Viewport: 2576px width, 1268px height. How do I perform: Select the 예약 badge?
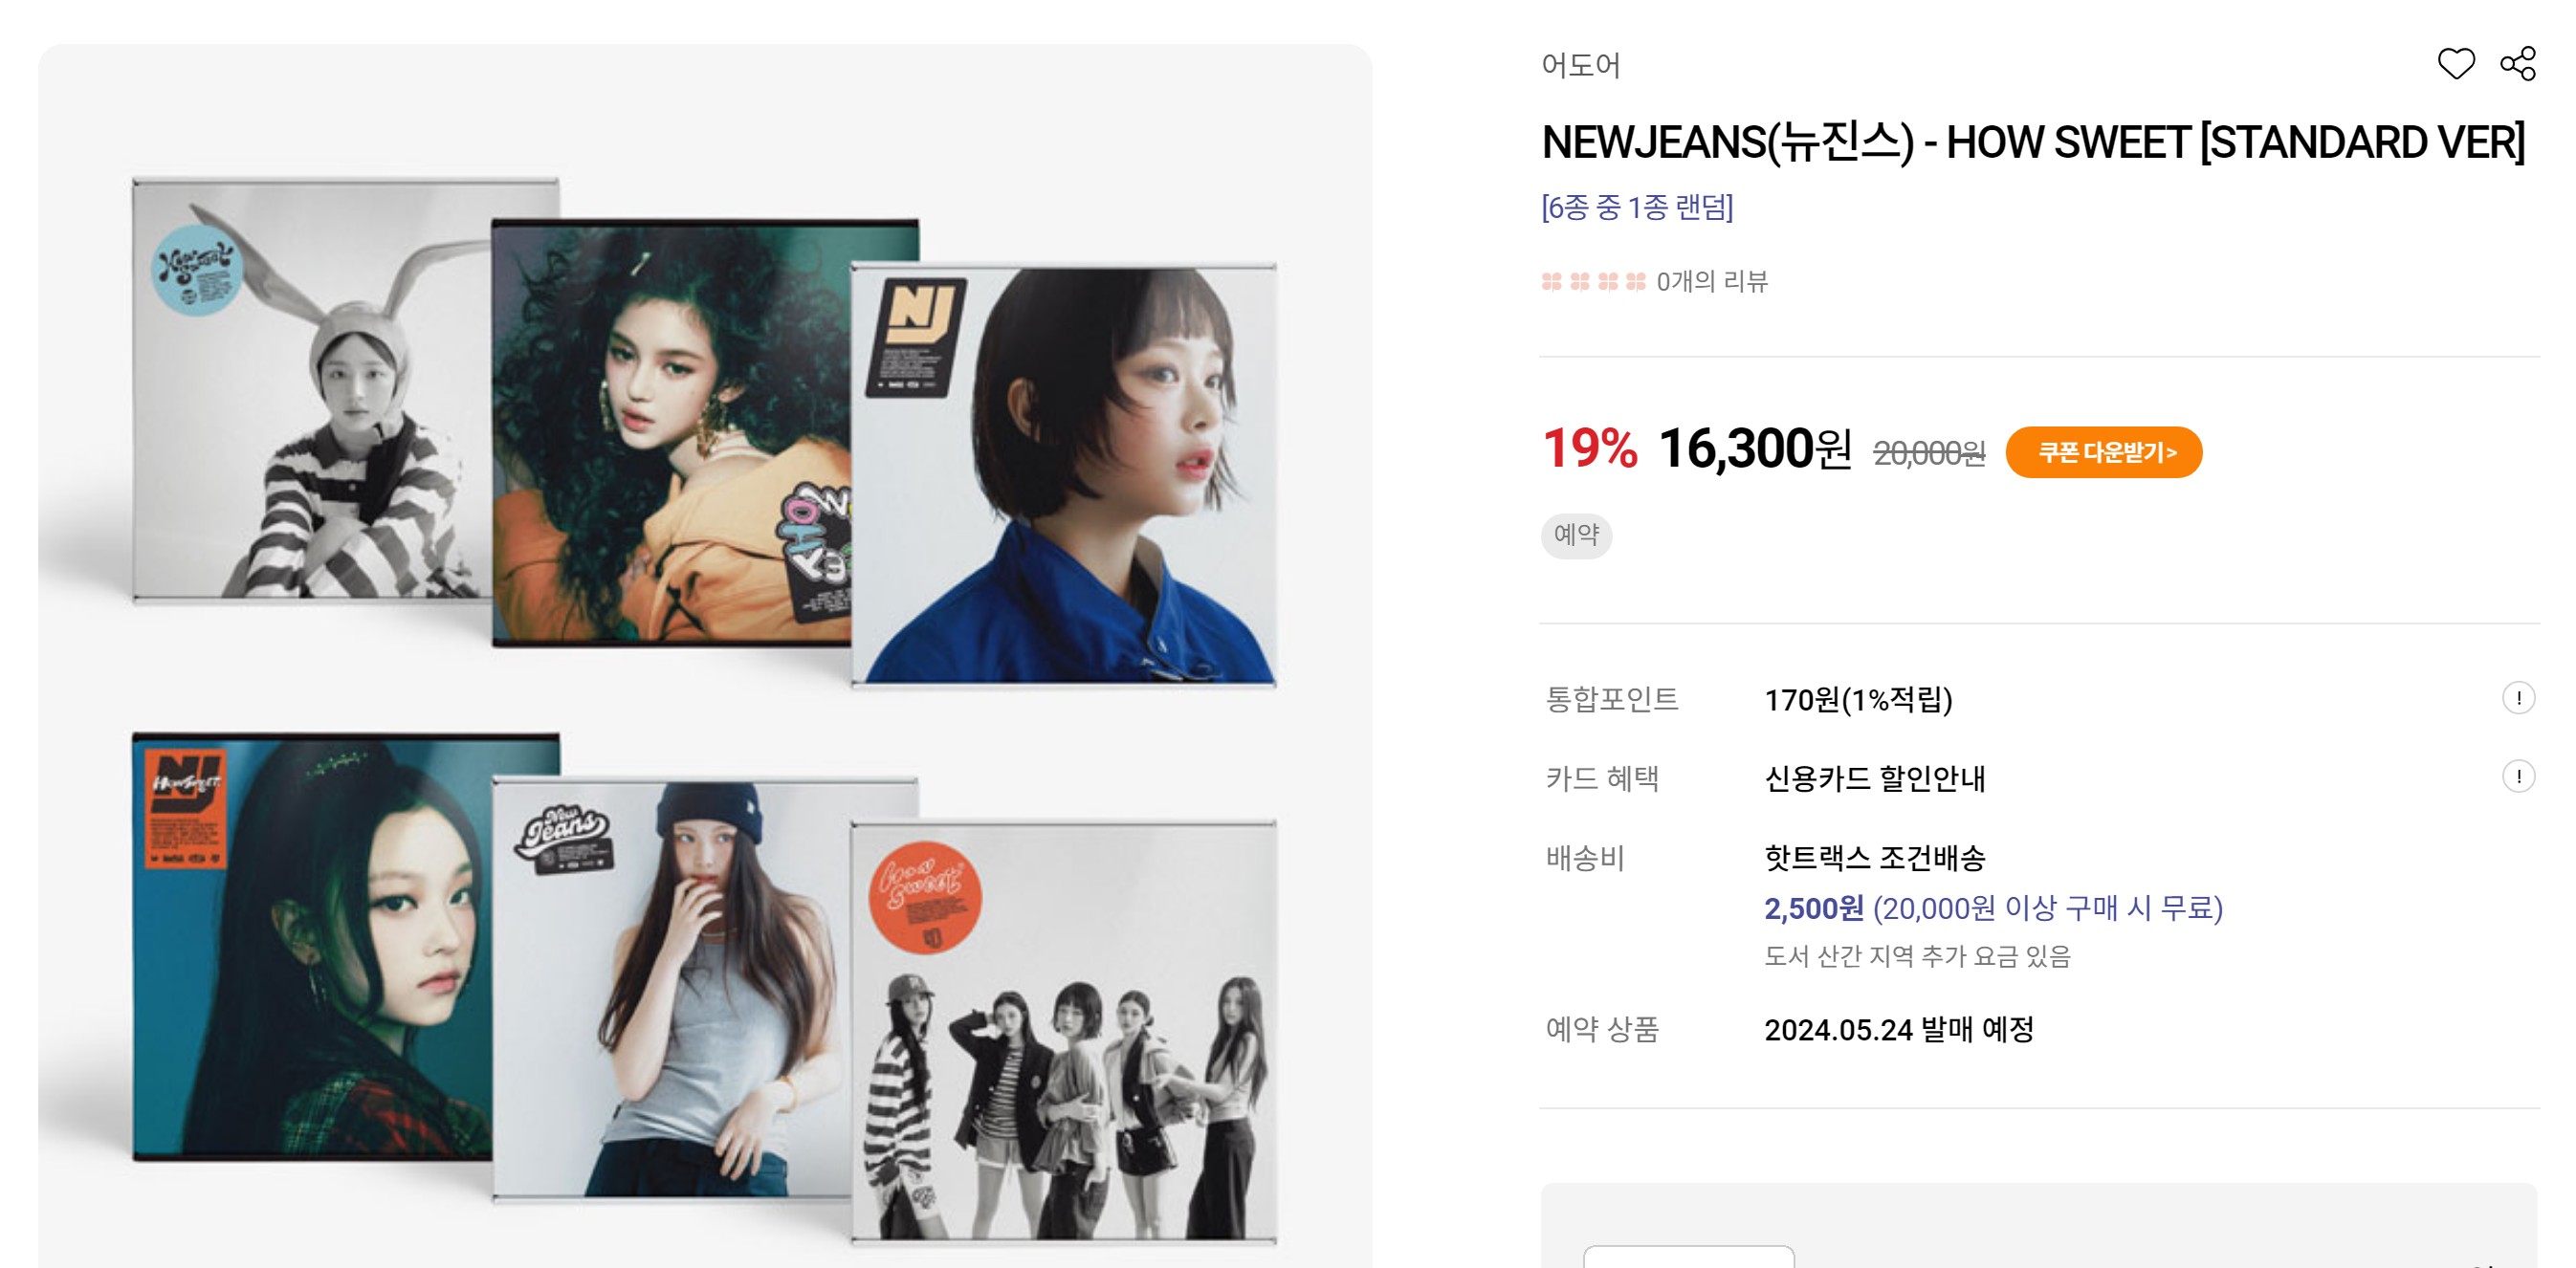click(1576, 535)
